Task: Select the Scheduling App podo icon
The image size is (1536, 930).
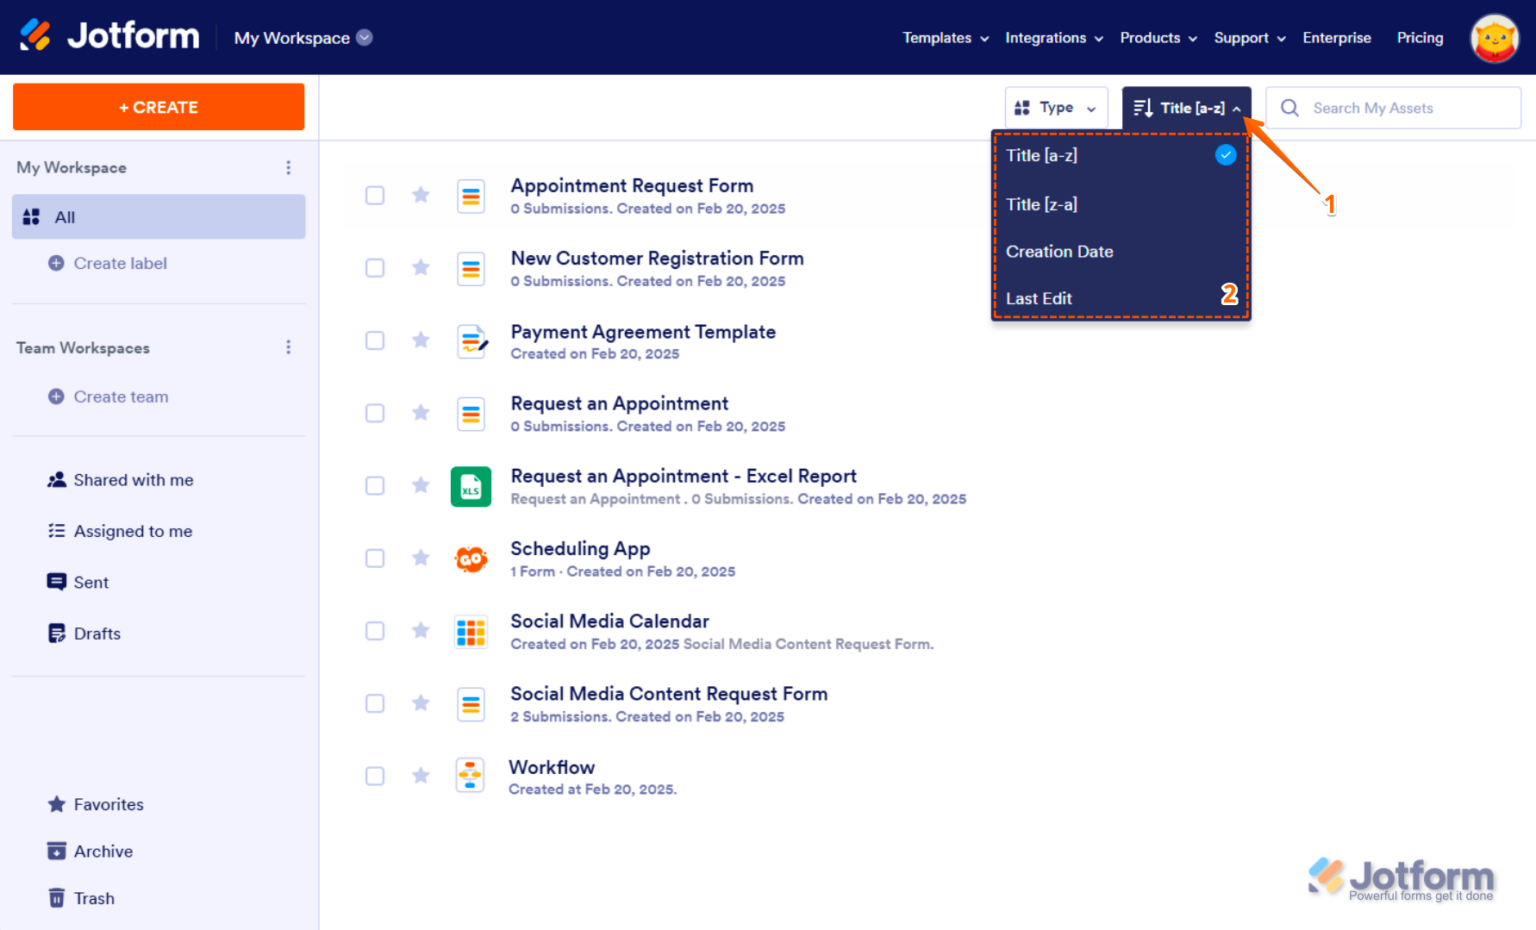Action: 470,558
